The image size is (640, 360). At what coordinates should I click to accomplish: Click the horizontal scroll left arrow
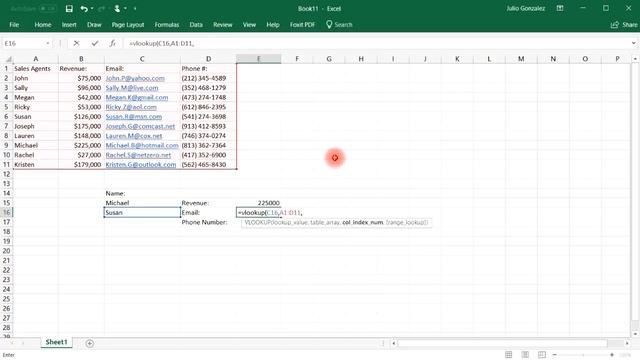[x=393, y=344]
